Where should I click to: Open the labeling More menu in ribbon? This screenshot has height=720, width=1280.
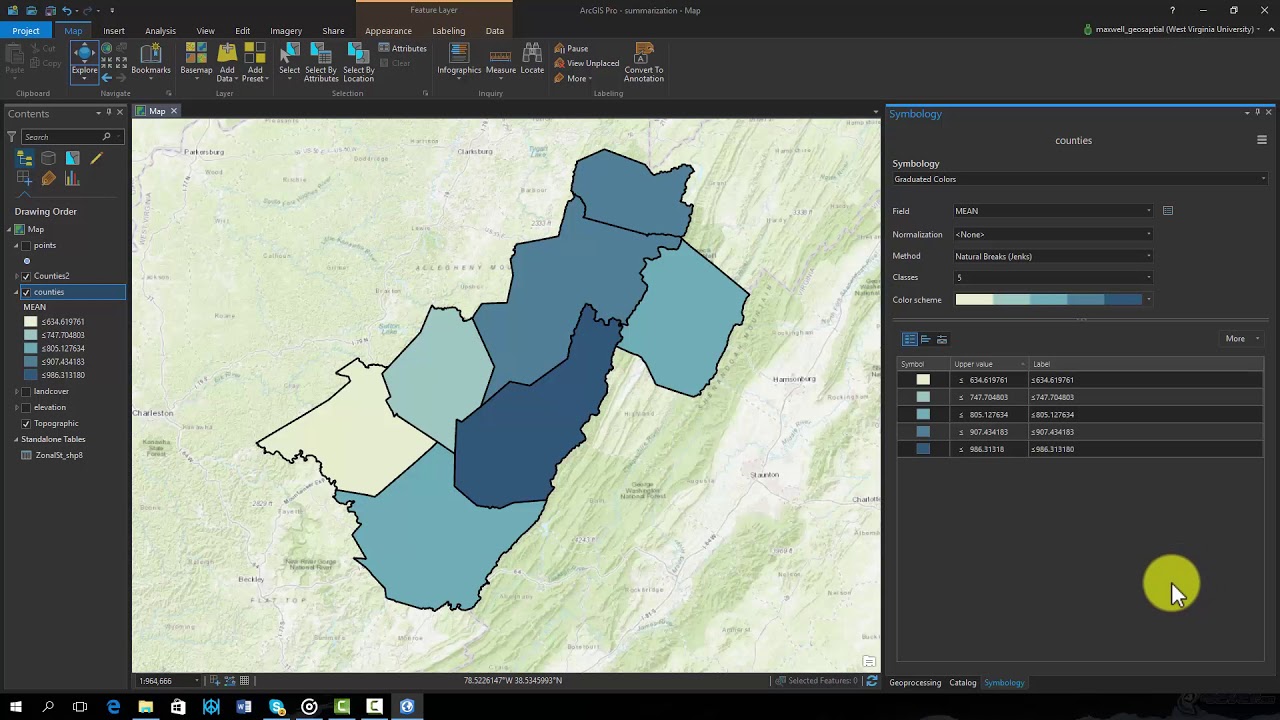coord(573,78)
